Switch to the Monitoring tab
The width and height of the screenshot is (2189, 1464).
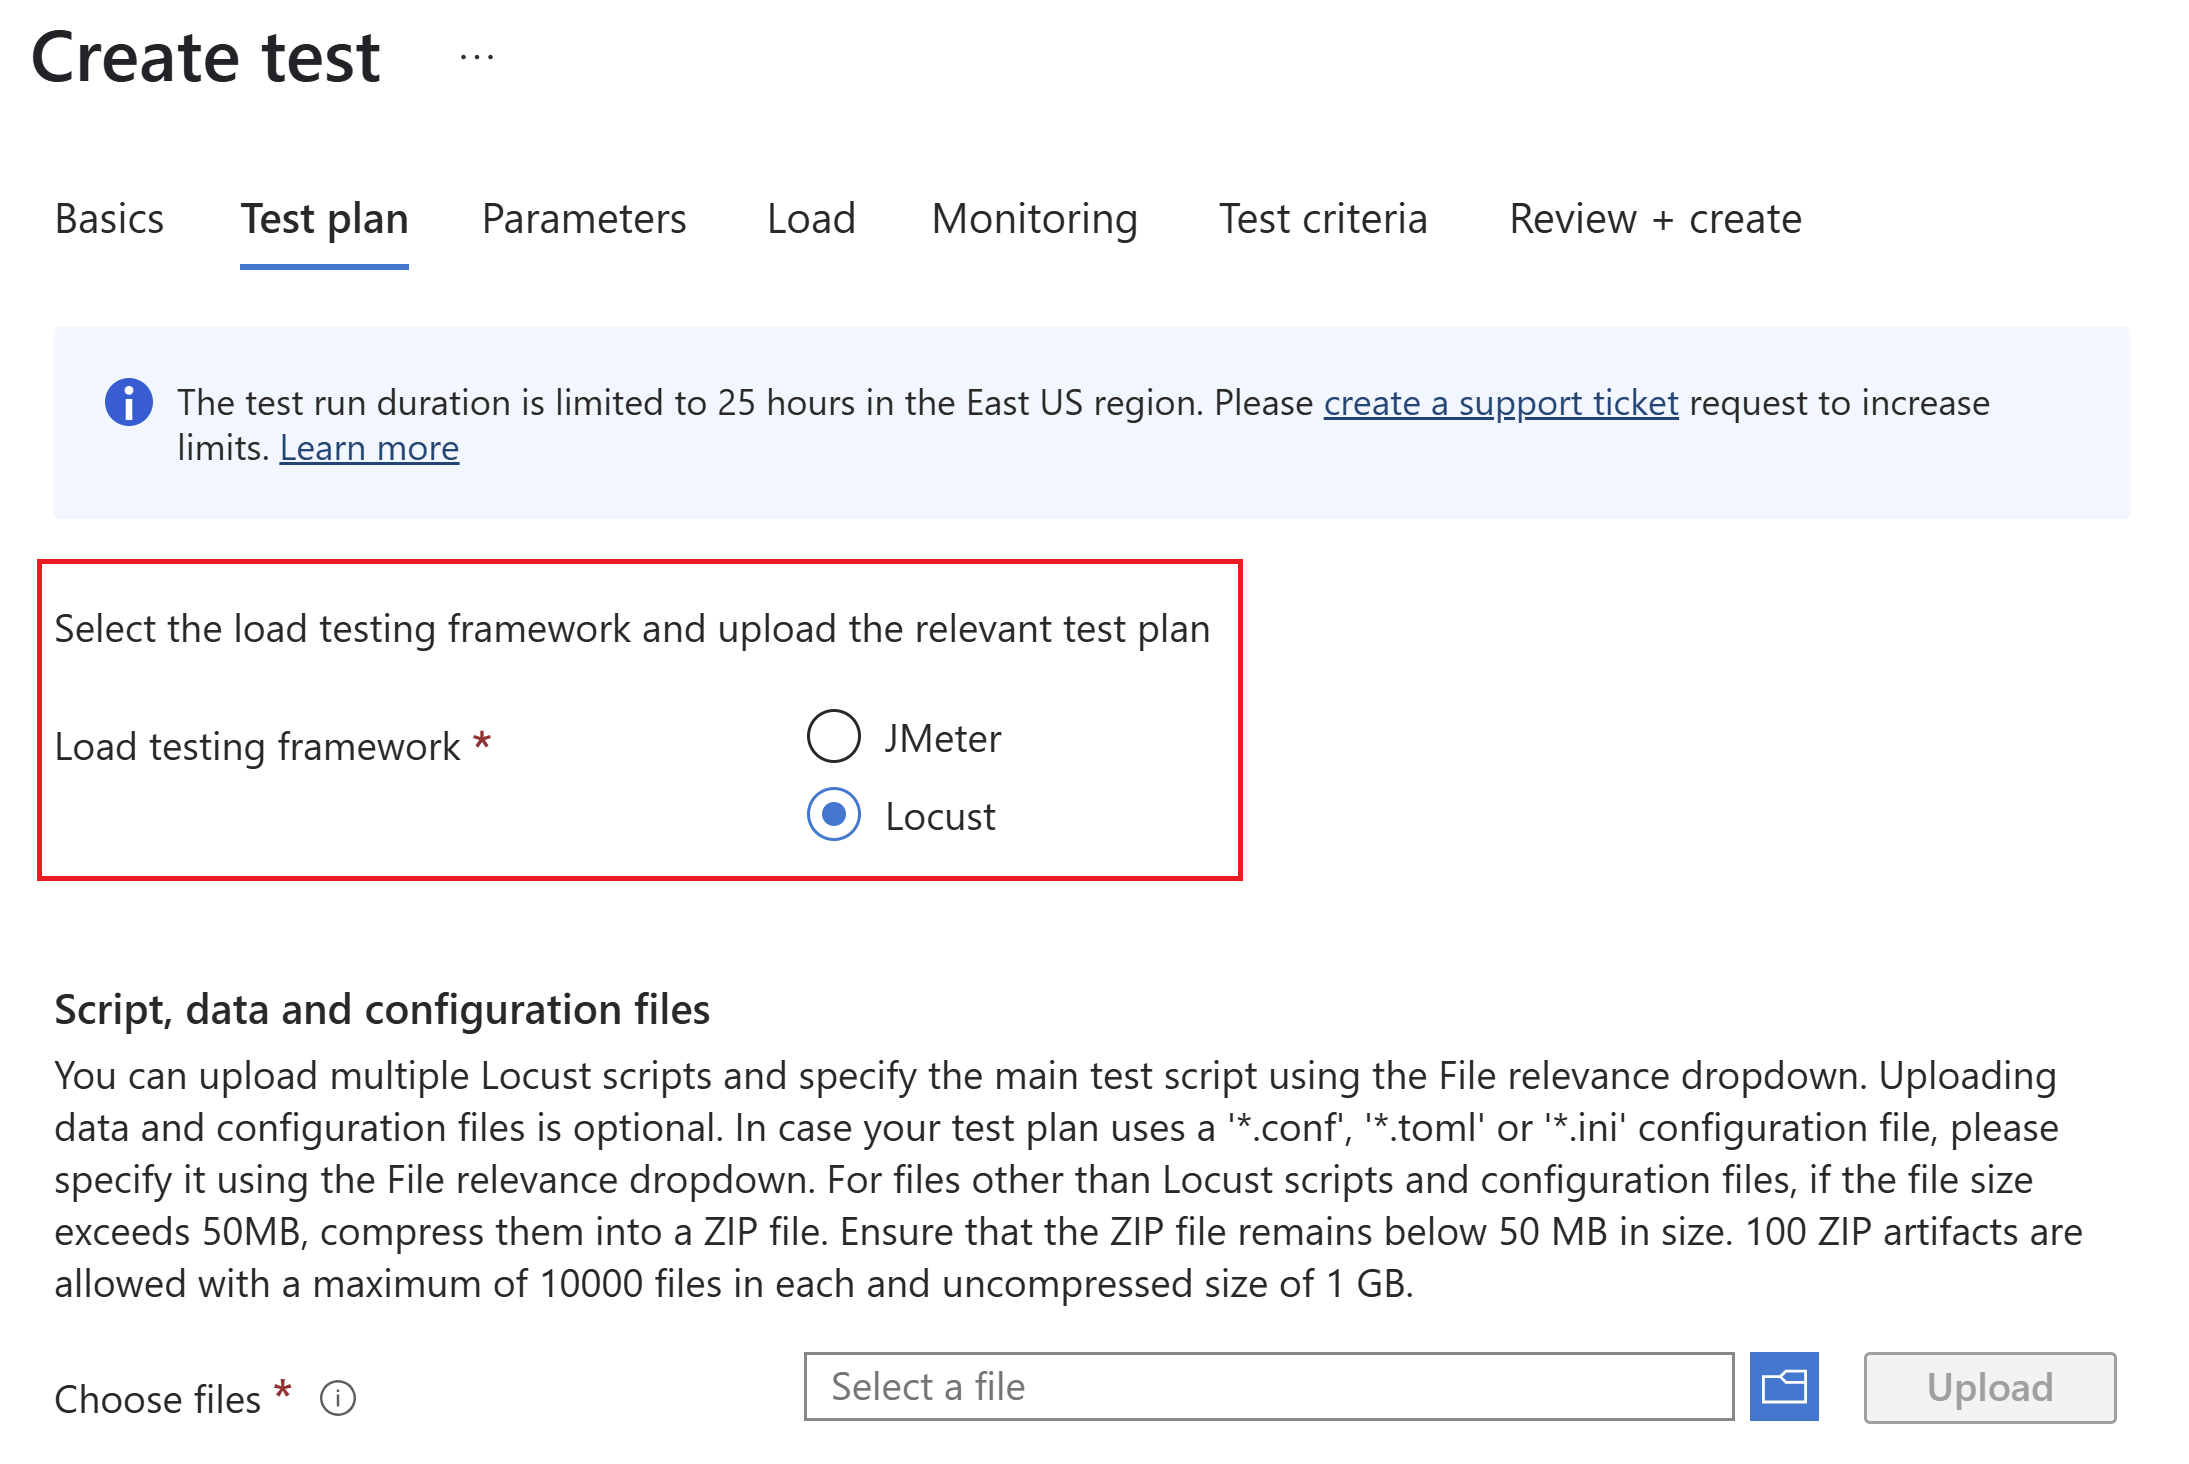[x=1035, y=219]
